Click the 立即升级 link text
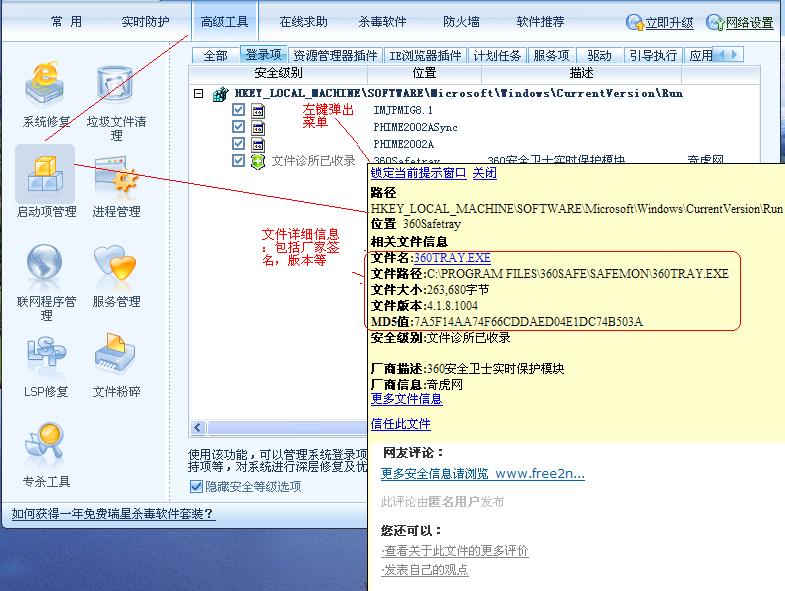 669,23
